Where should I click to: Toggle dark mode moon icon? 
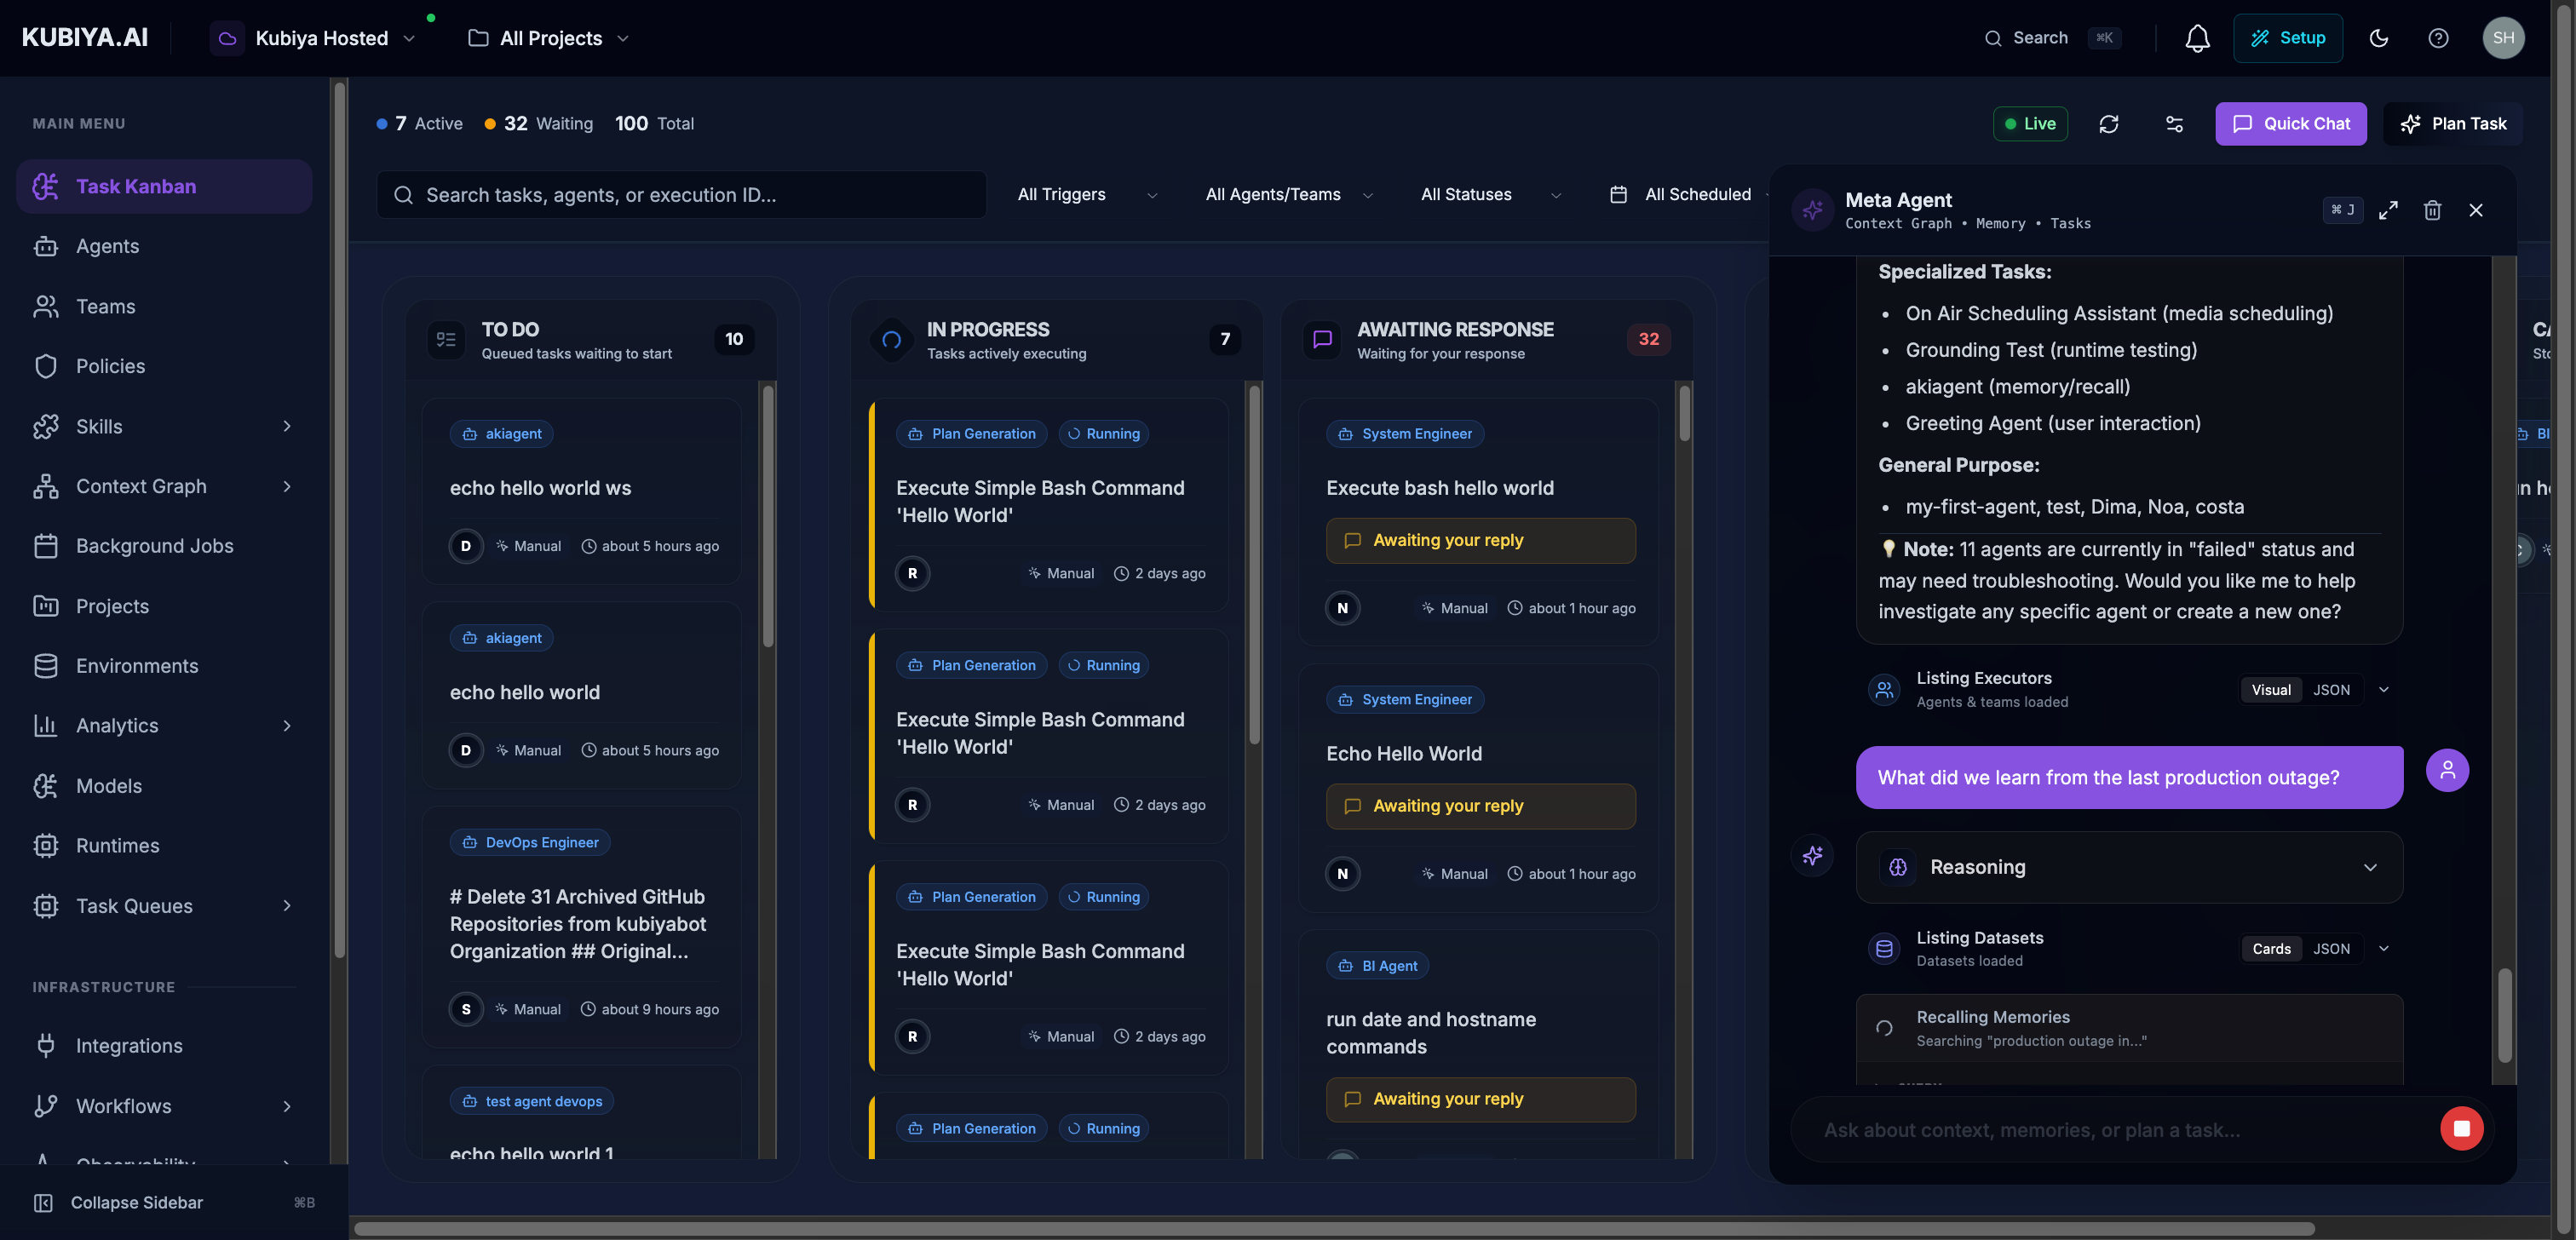point(2379,38)
